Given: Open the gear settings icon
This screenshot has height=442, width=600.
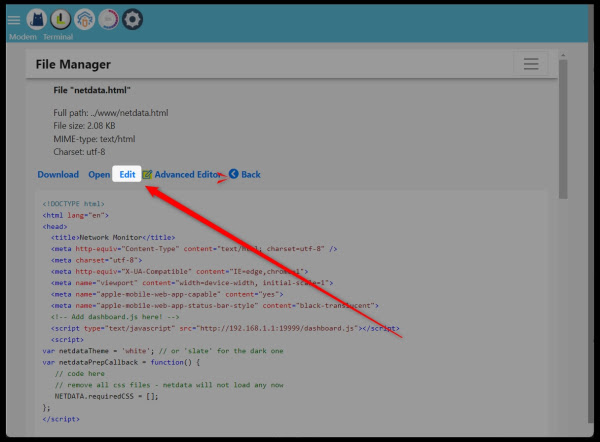Looking at the screenshot, I should click(x=132, y=19).
